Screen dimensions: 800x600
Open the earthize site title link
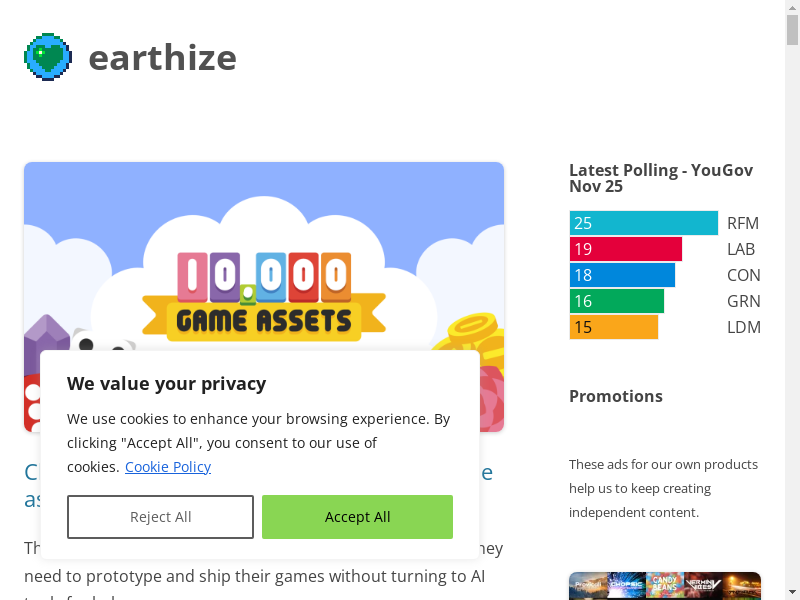point(162,58)
